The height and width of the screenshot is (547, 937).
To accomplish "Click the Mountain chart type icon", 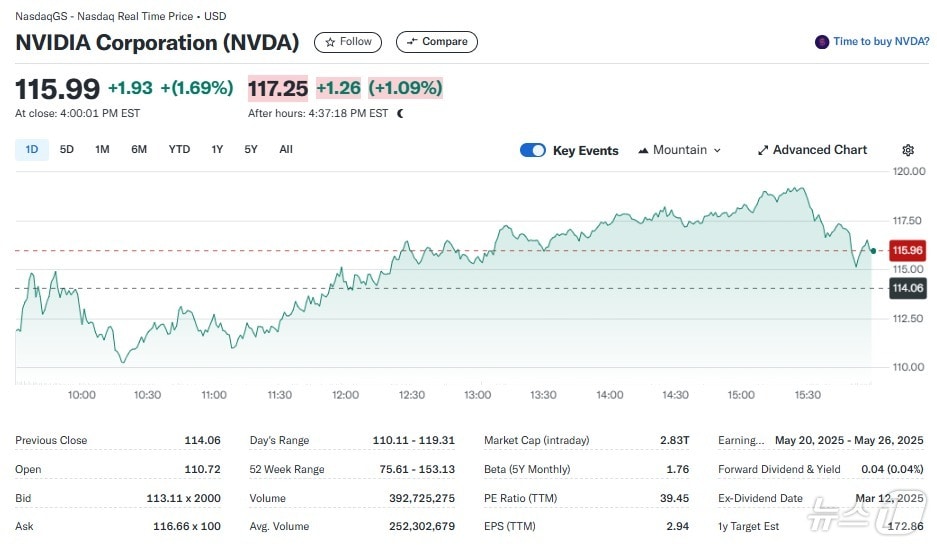I will [643, 150].
